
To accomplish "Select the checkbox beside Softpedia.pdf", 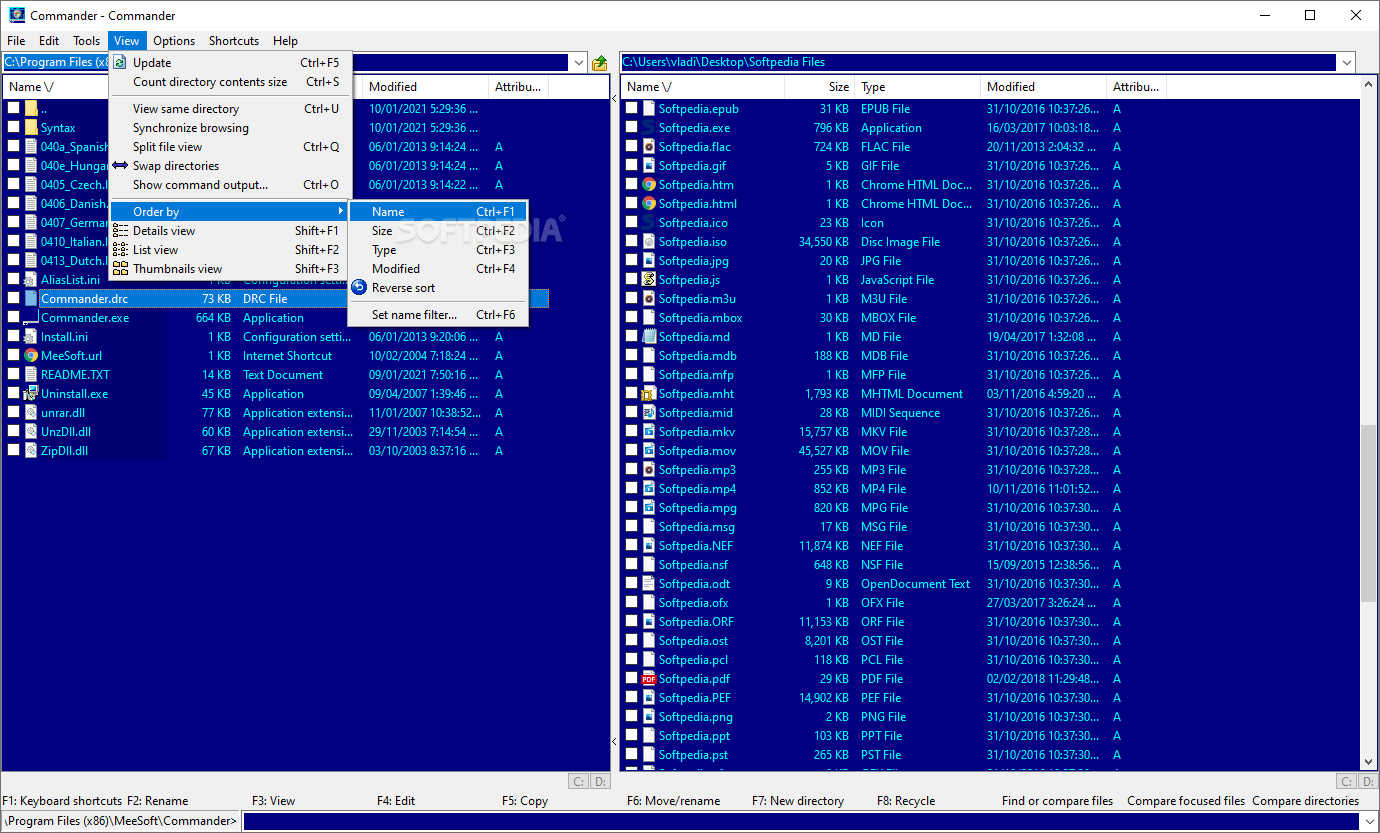I will tap(631, 679).
